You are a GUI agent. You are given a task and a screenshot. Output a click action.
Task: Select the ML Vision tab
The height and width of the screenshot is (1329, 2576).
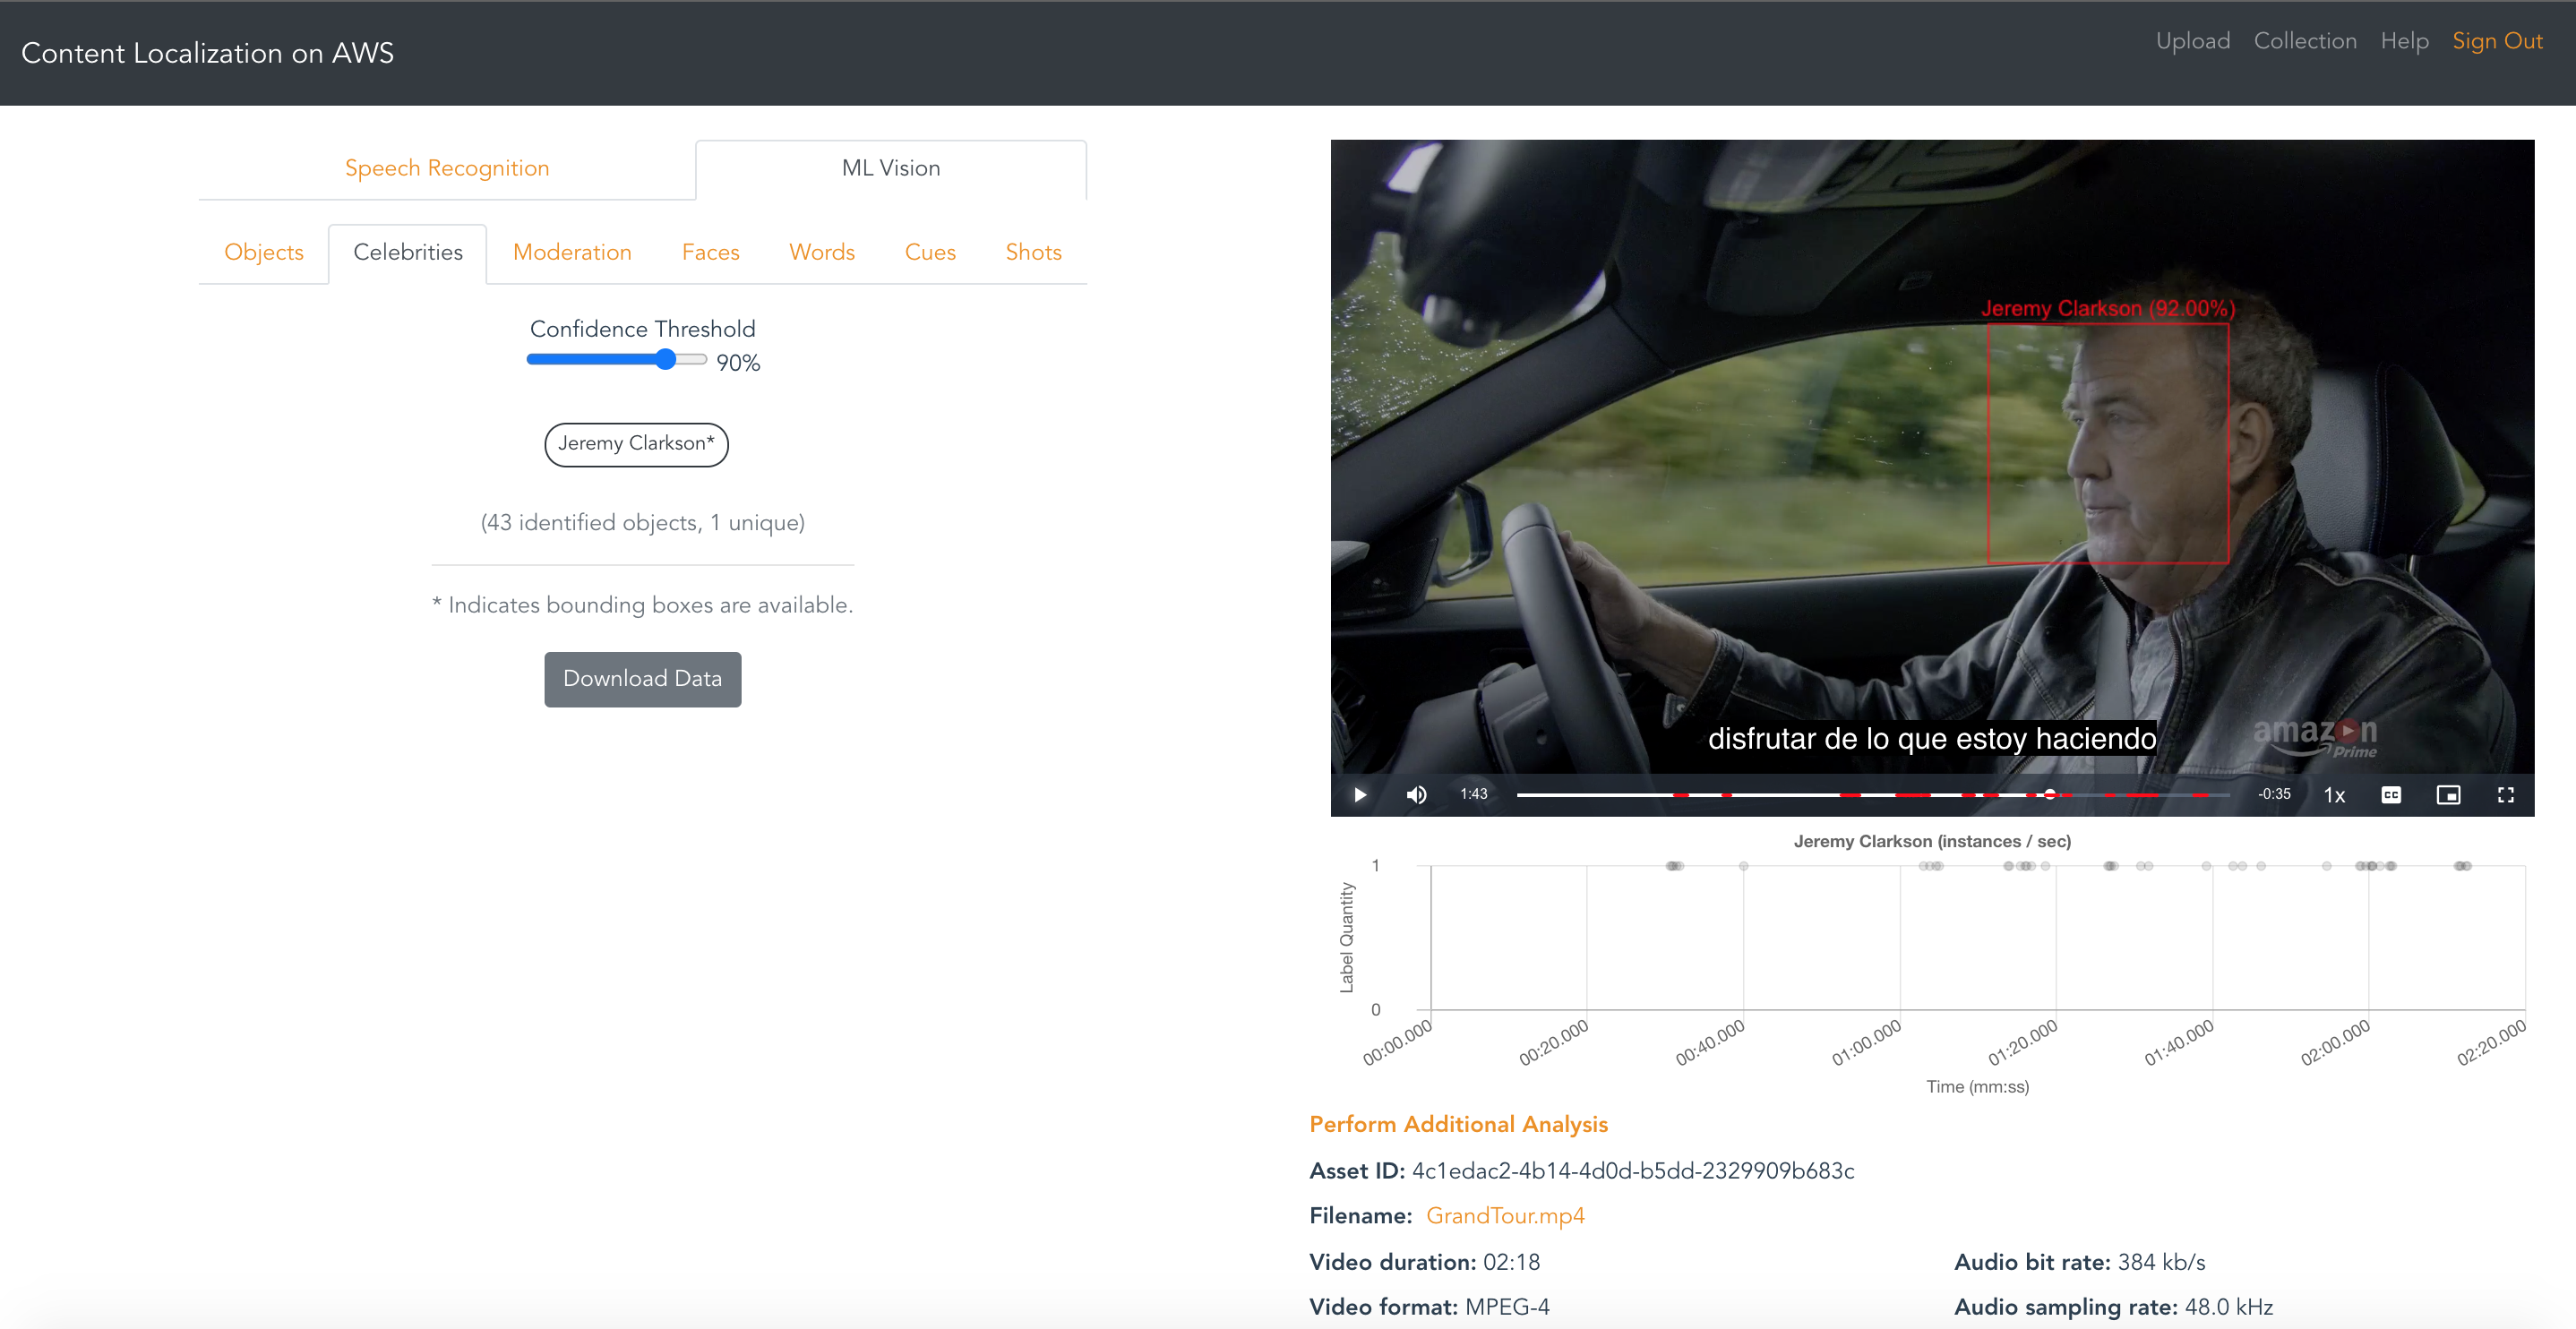(x=891, y=168)
